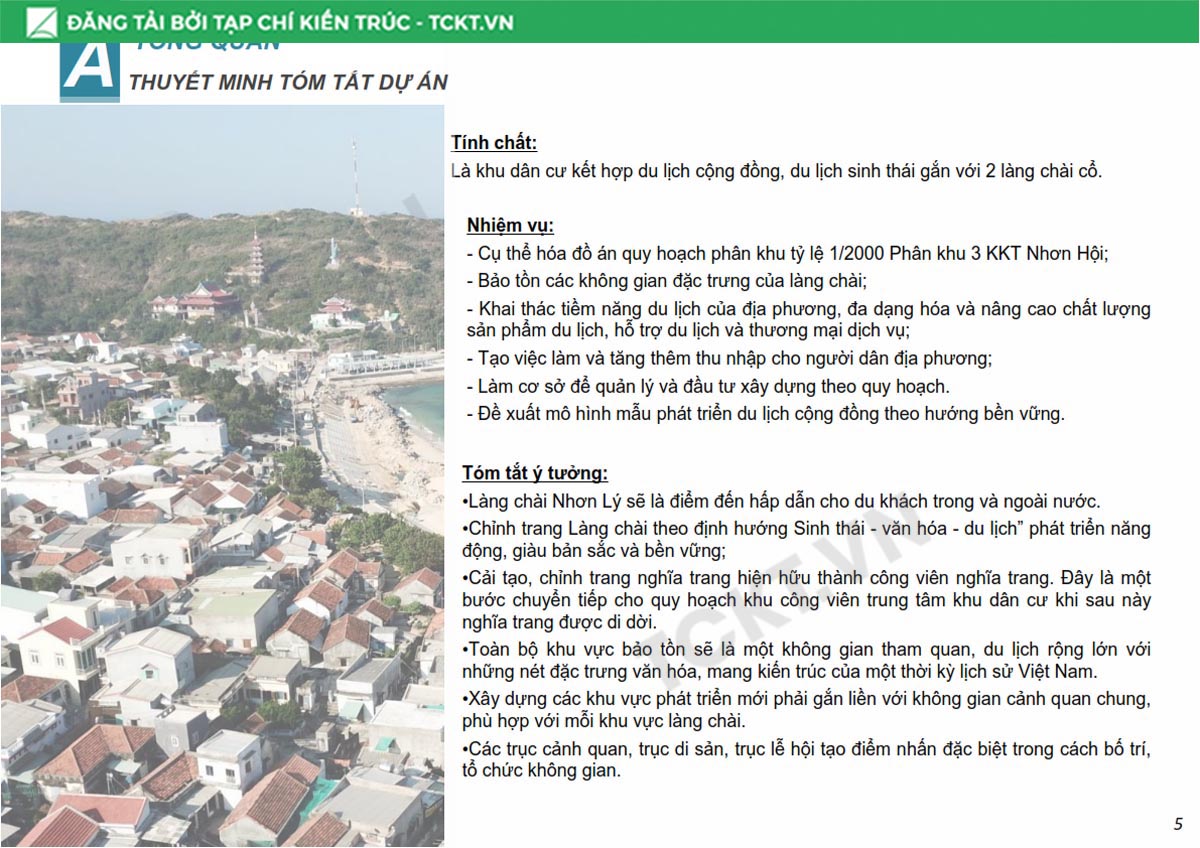This screenshot has width=1200, height=848.
Task: Select the heading "THUYẾT MINH TÓM TẮT DỰ ÁN"
Action: [288, 82]
